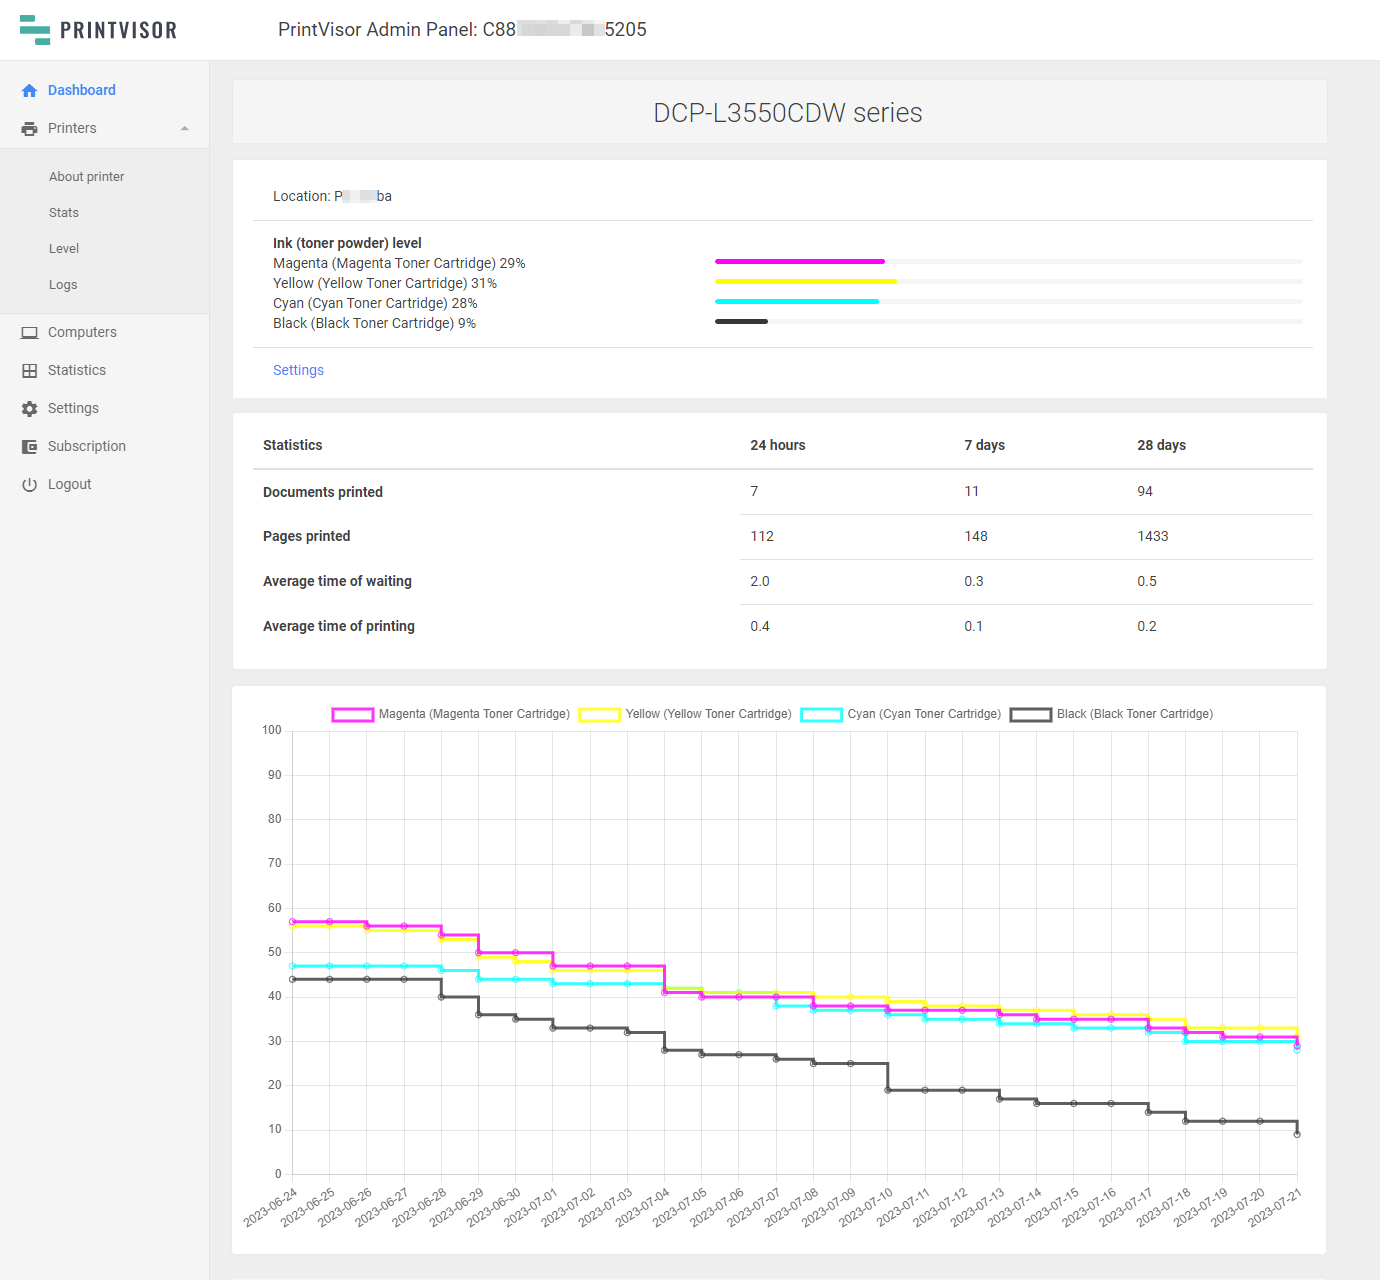Select Level in the Printers submenu
Image resolution: width=1380 pixels, height=1280 pixels.
coord(64,249)
